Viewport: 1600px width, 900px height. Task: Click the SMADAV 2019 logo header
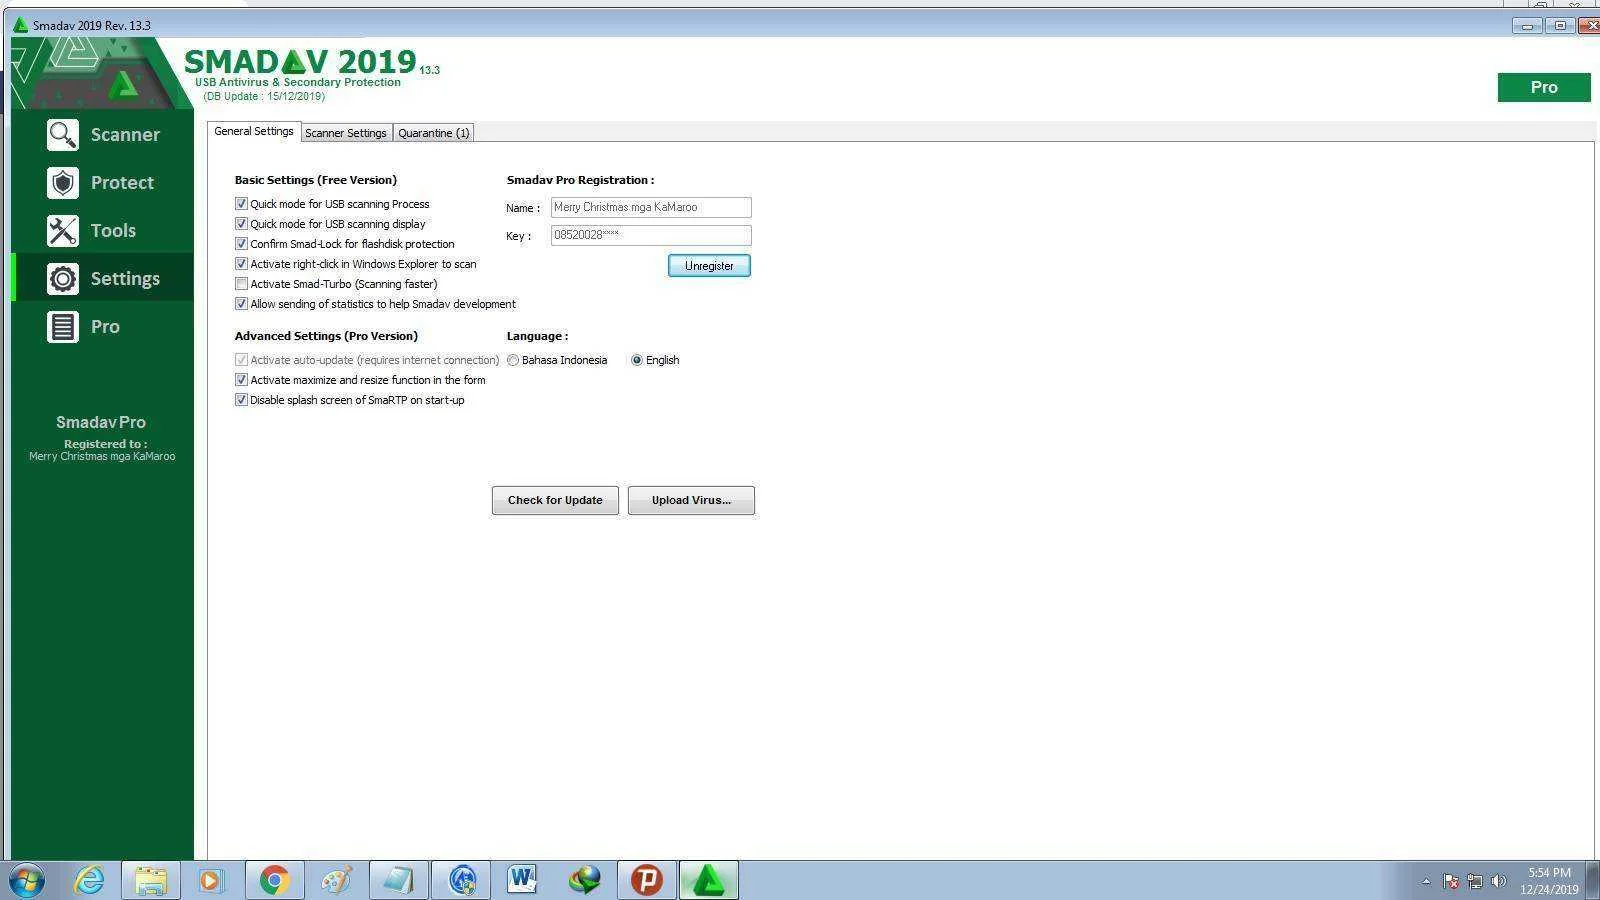(300, 62)
